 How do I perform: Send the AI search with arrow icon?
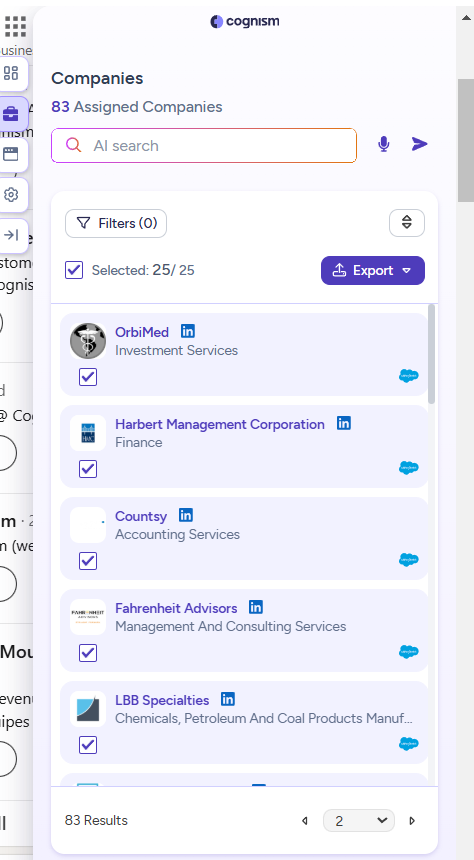tap(419, 144)
